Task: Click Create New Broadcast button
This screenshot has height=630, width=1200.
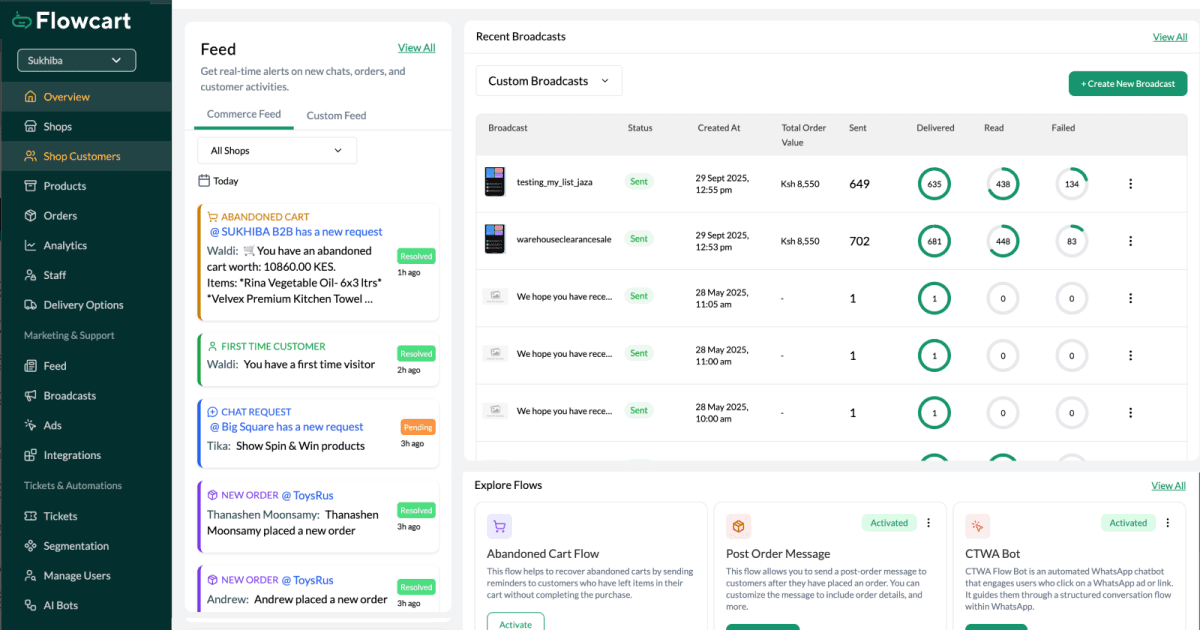Action: (x=1127, y=84)
